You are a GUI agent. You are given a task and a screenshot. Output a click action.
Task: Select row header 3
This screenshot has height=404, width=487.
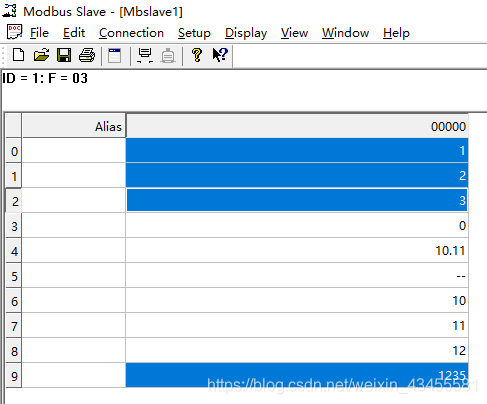[x=14, y=226]
